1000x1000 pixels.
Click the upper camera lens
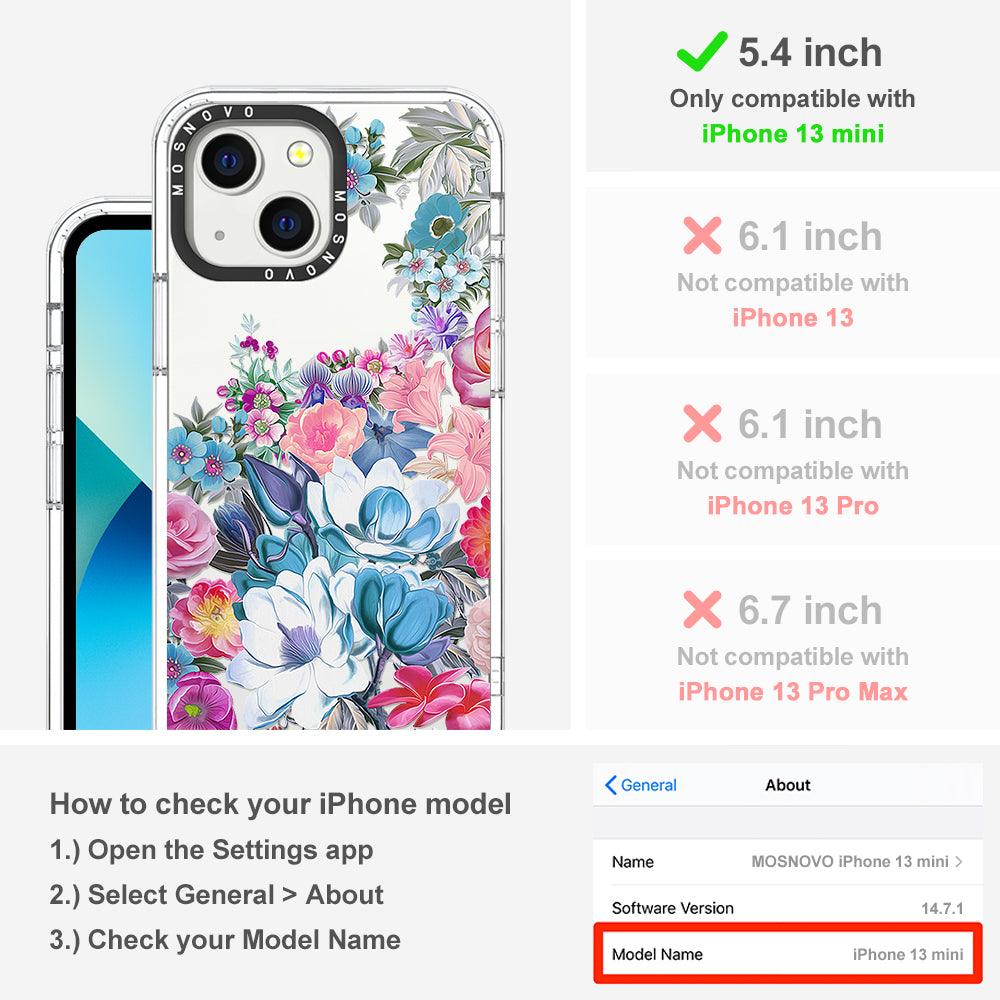coord(230,161)
